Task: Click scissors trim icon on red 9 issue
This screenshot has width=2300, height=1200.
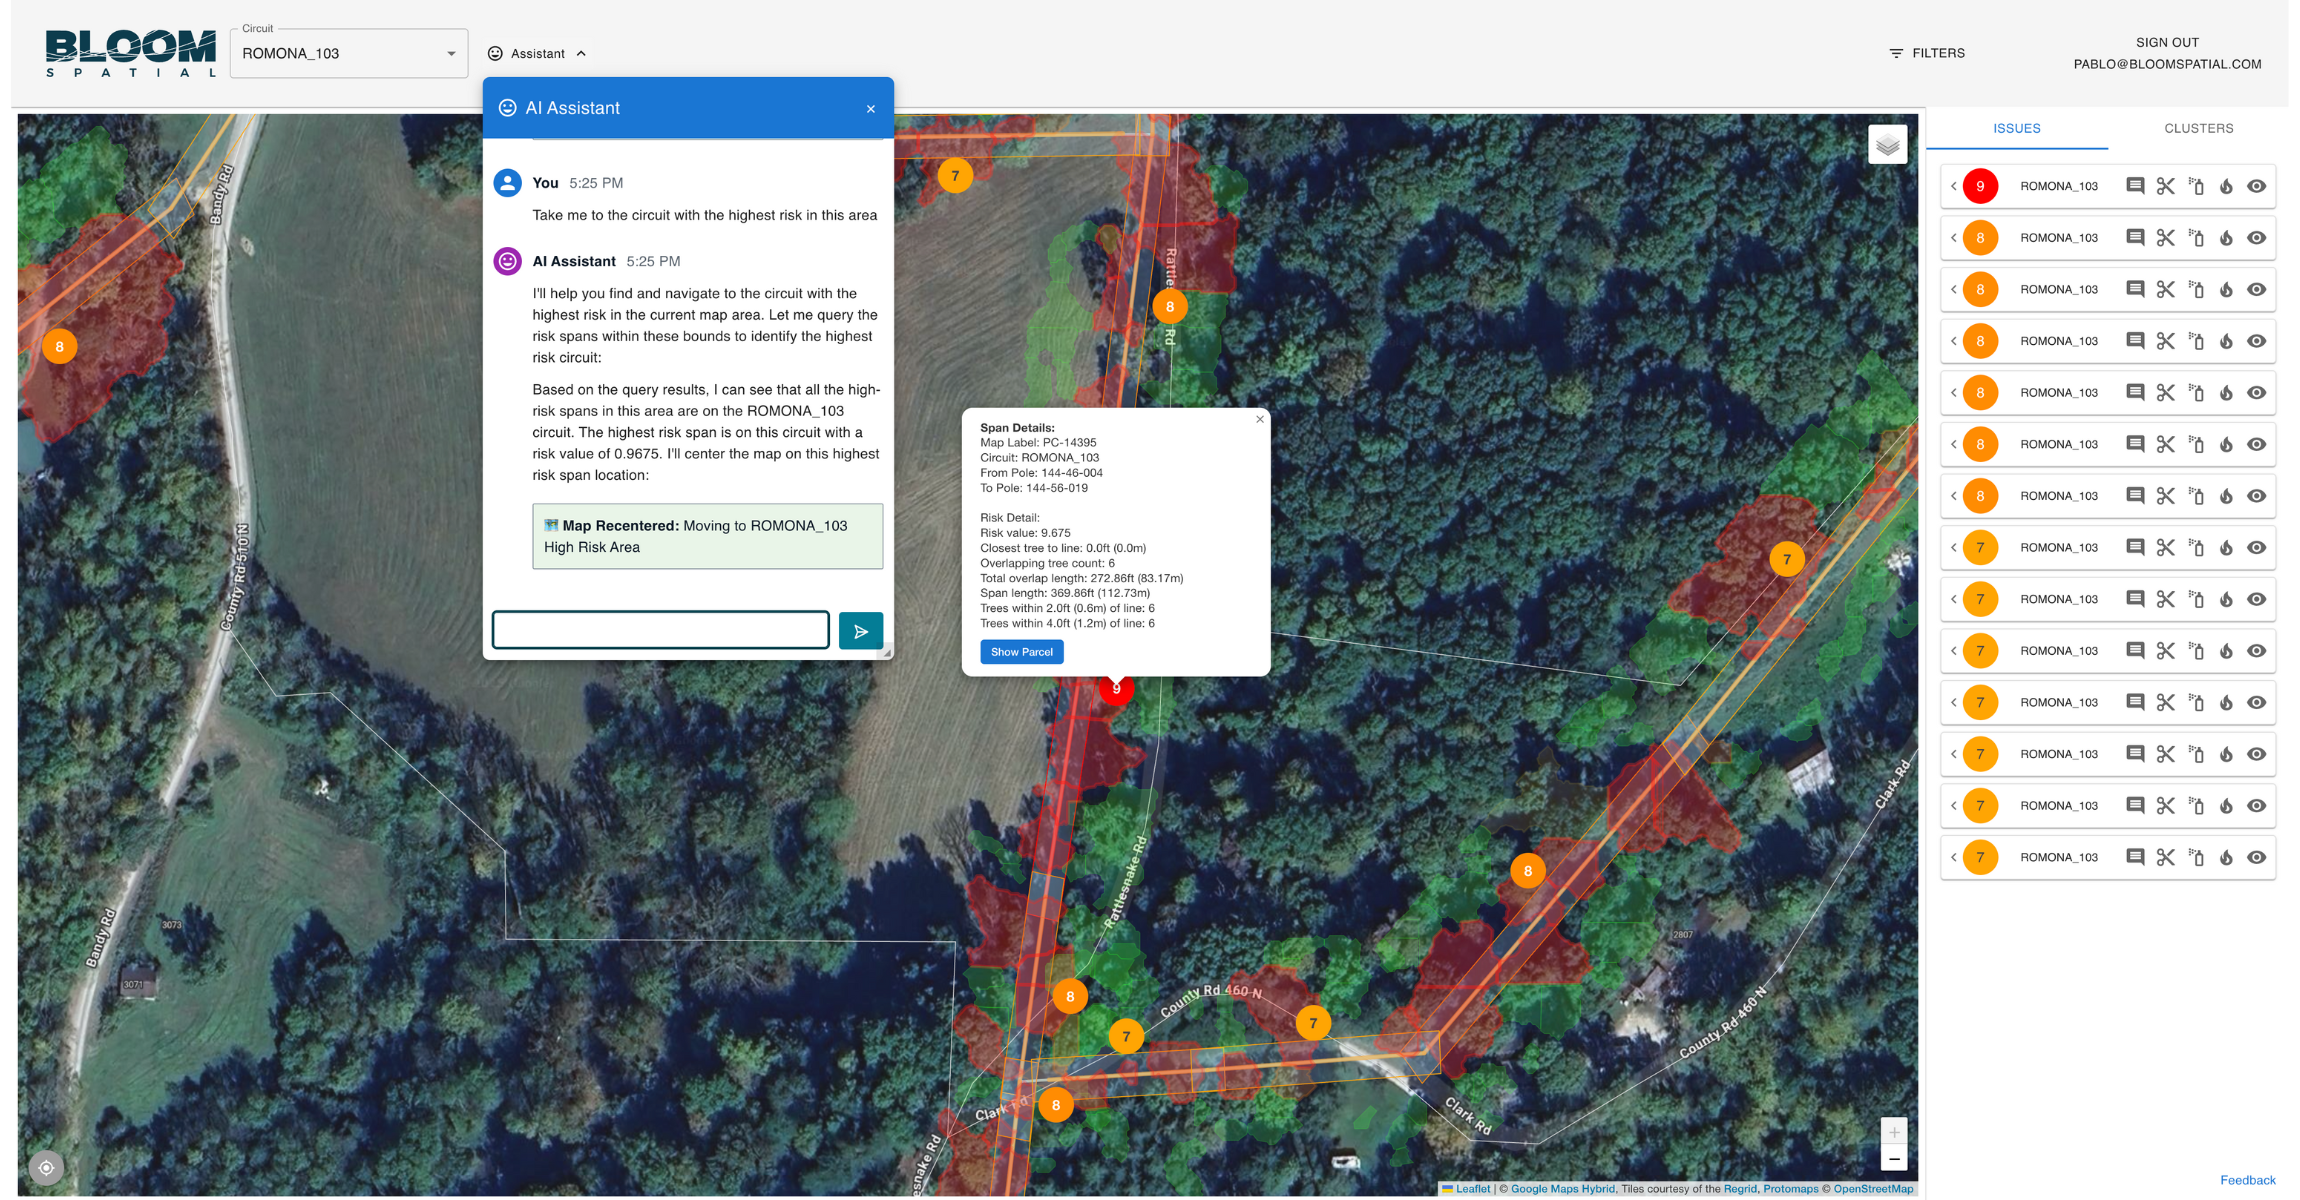Action: [2165, 186]
